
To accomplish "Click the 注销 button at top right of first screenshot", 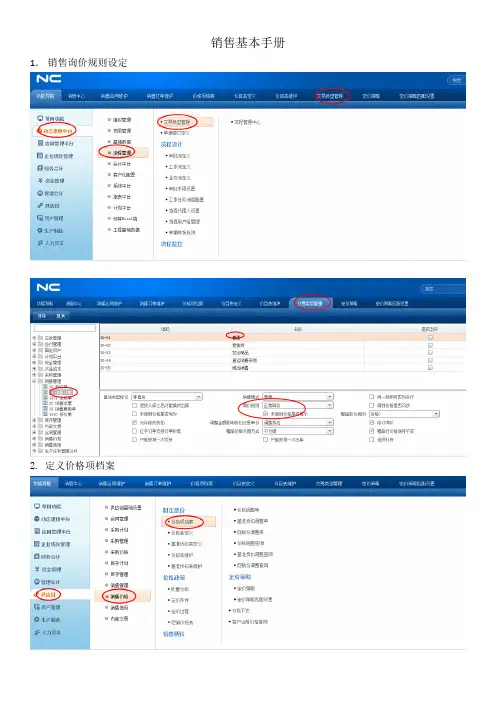I will (456, 80).
